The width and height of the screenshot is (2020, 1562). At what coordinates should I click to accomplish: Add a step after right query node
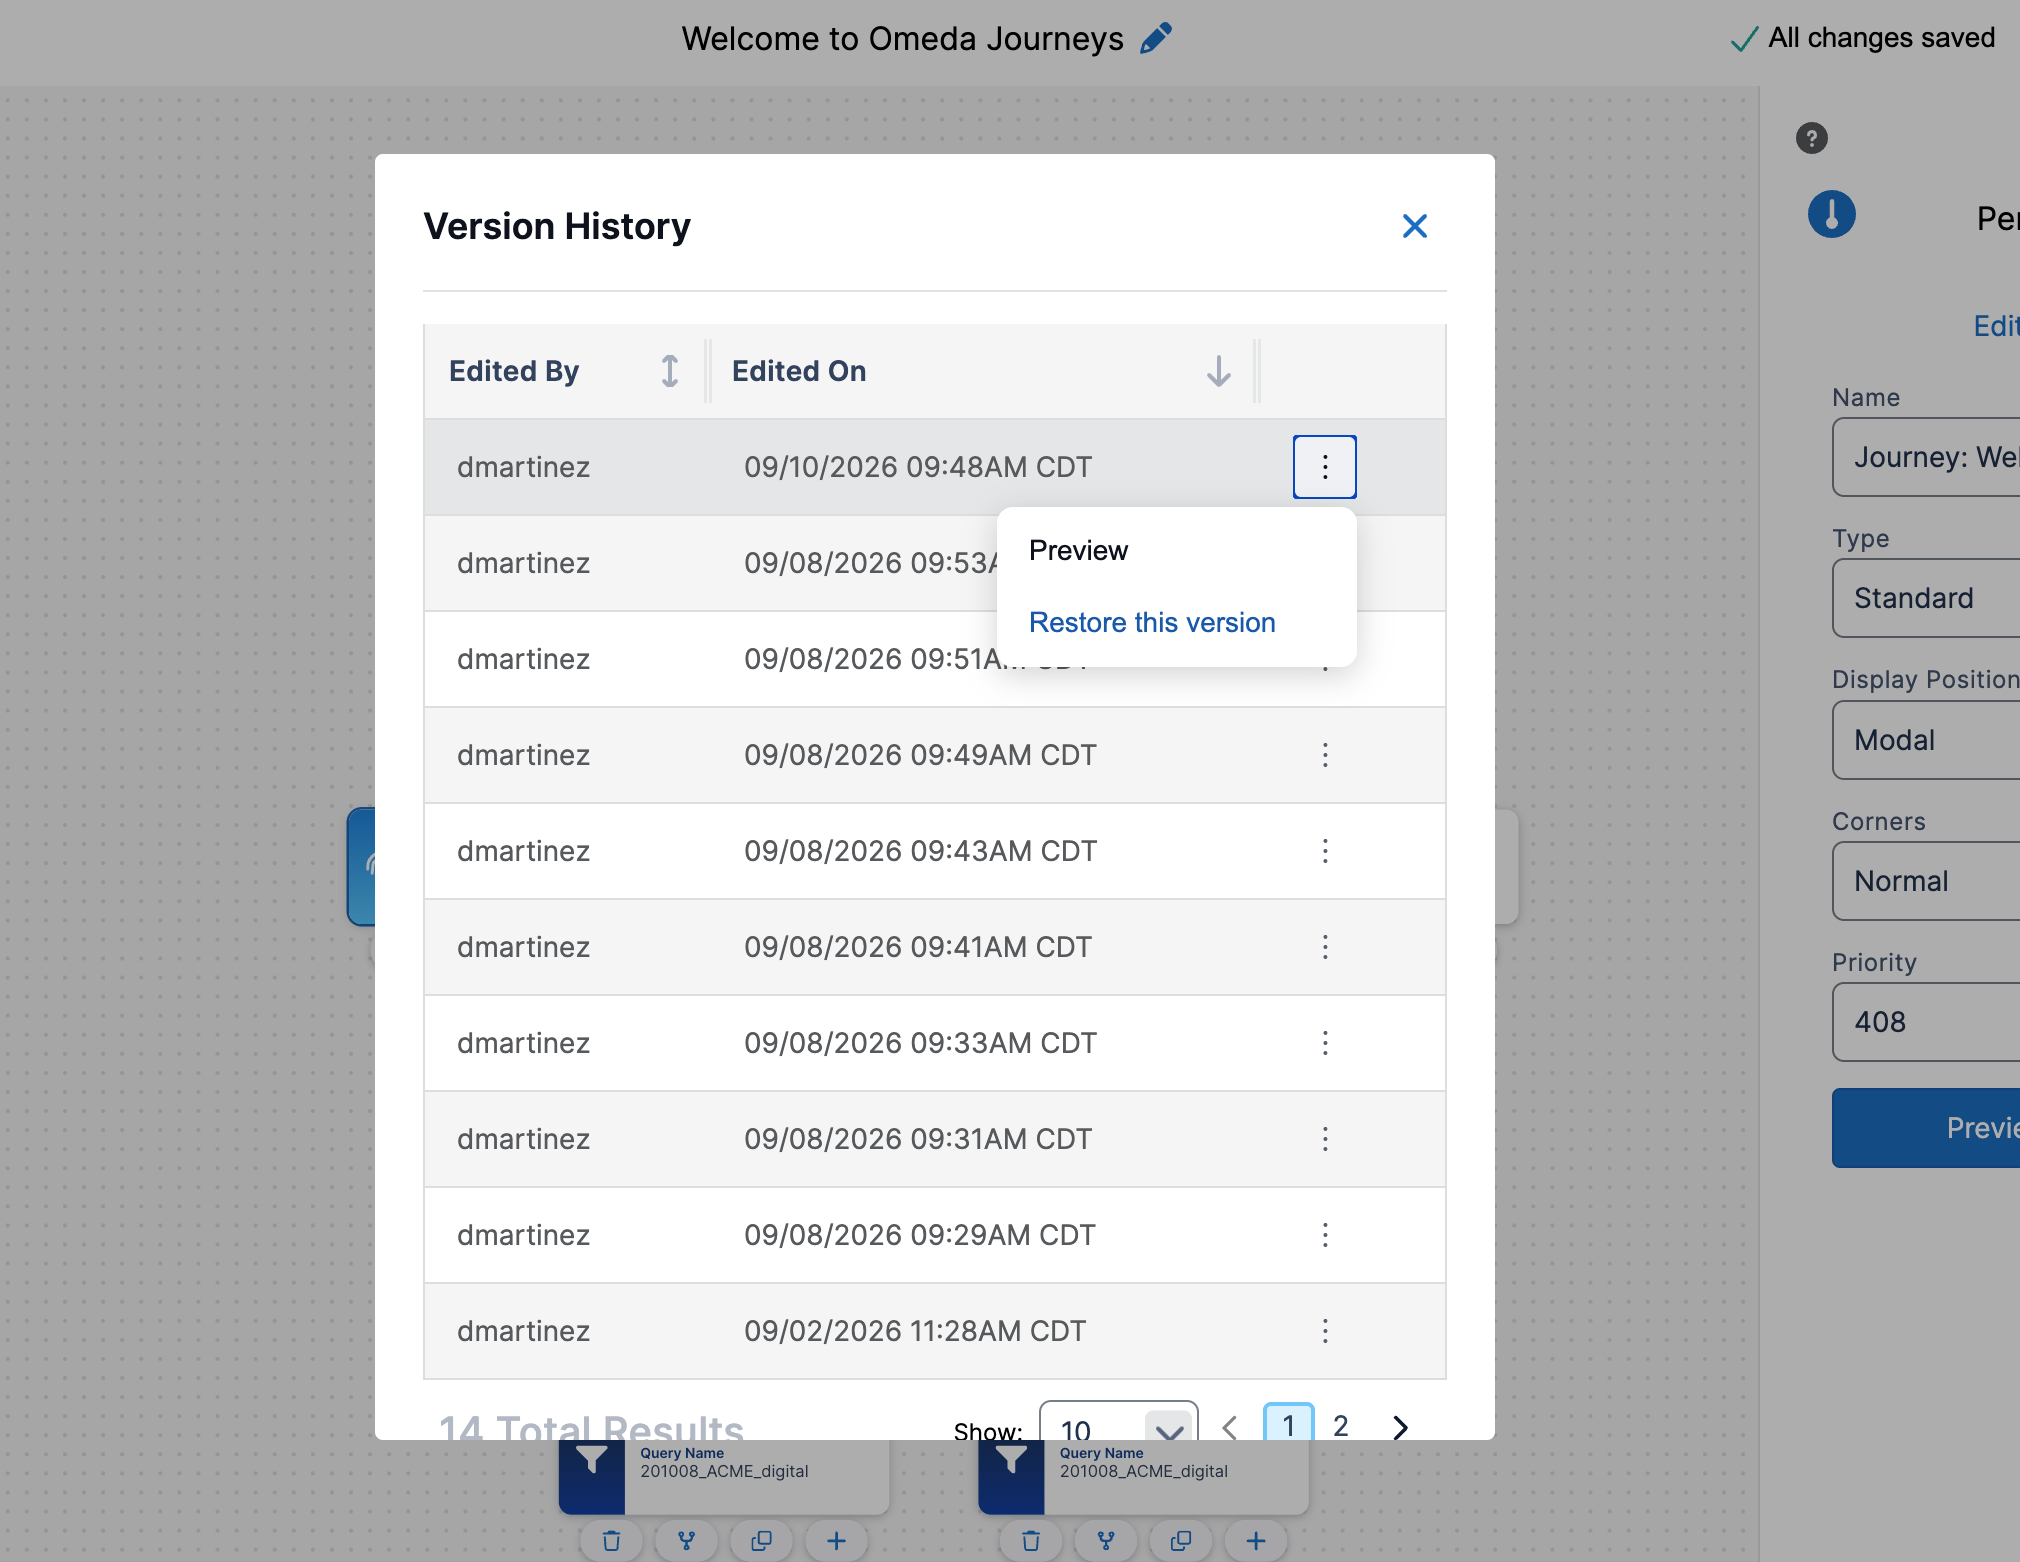point(1256,1541)
